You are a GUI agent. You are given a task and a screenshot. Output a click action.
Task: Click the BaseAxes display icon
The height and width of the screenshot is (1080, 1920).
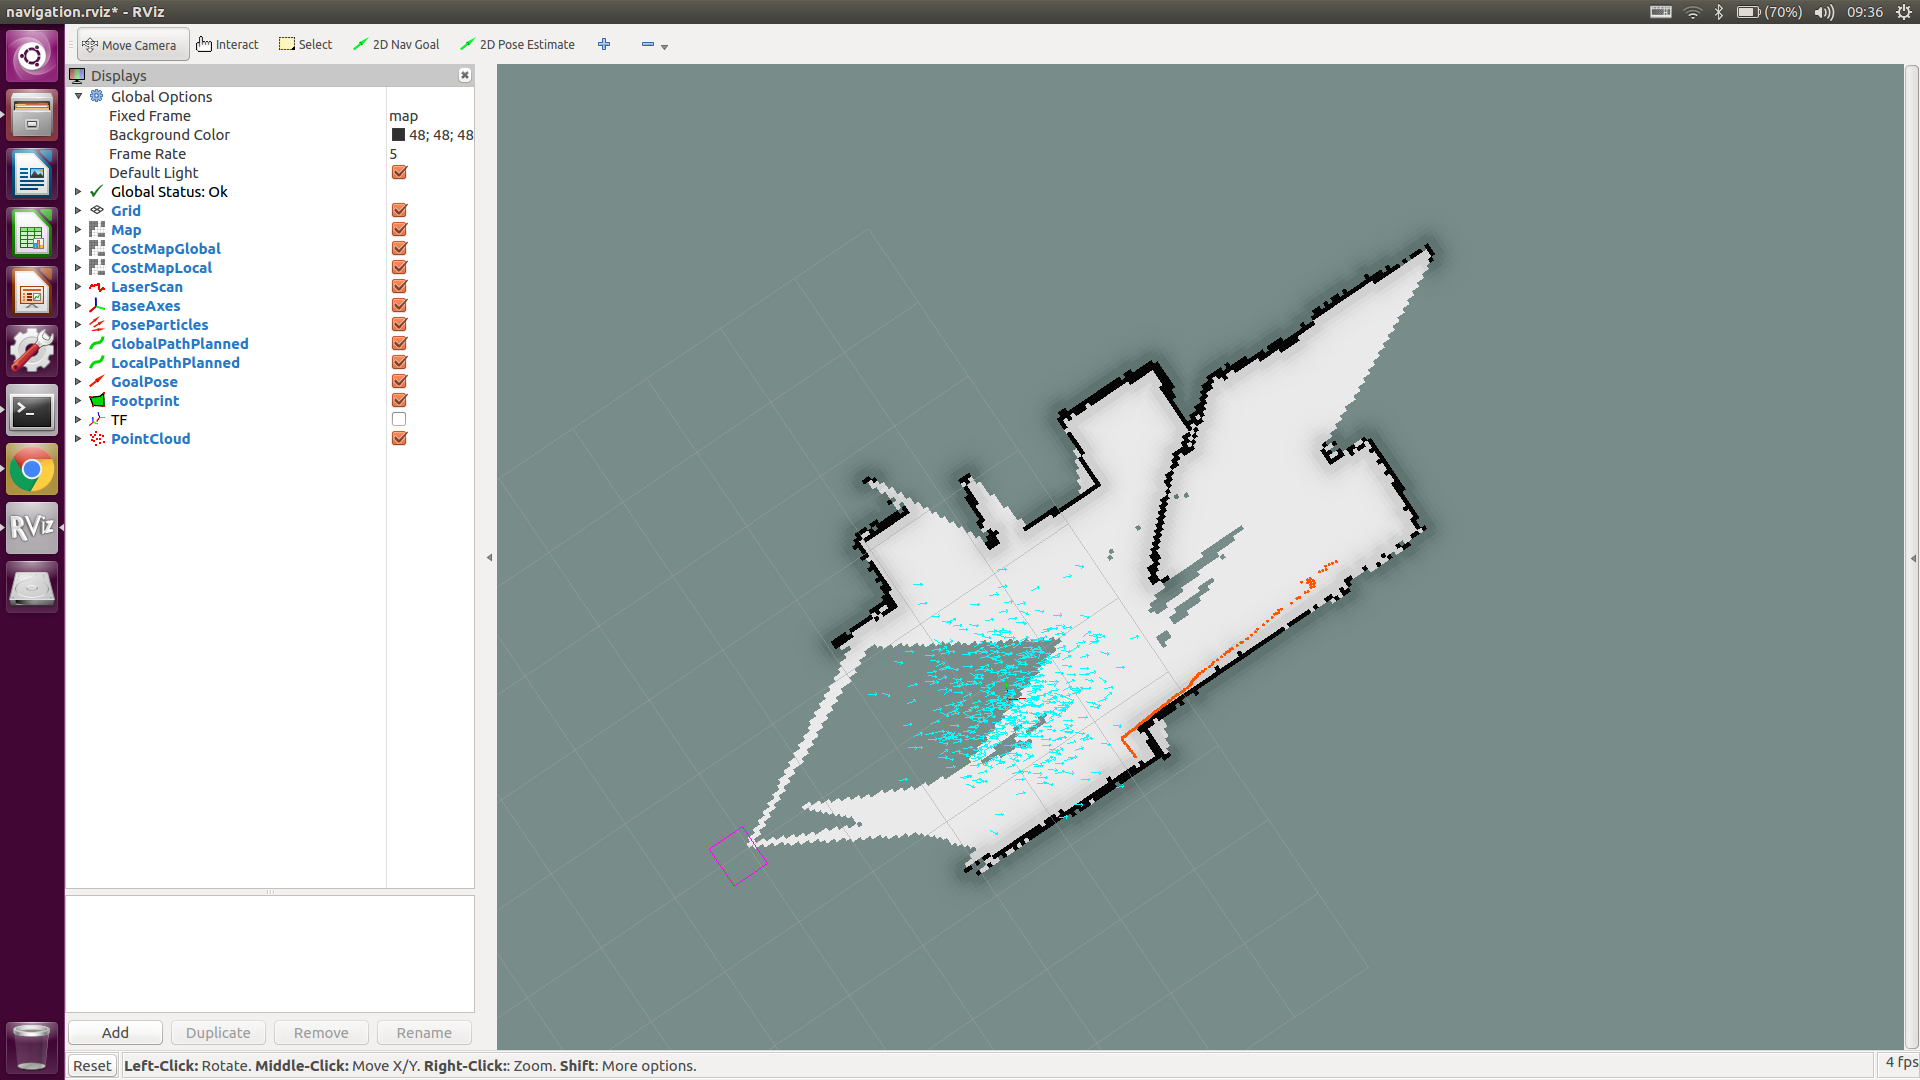pyautogui.click(x=97, y=305)
